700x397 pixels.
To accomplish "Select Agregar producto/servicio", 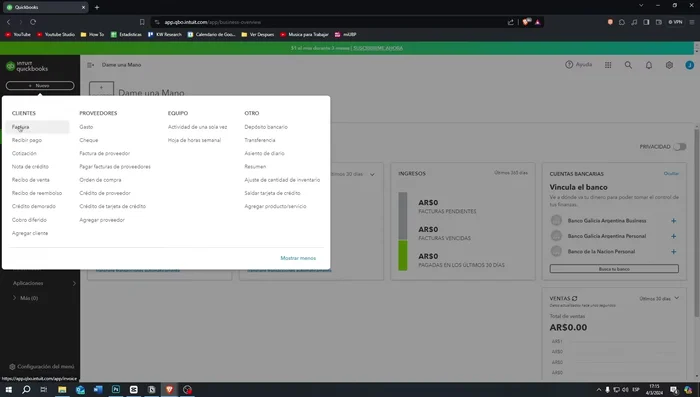I will [275, 206].
